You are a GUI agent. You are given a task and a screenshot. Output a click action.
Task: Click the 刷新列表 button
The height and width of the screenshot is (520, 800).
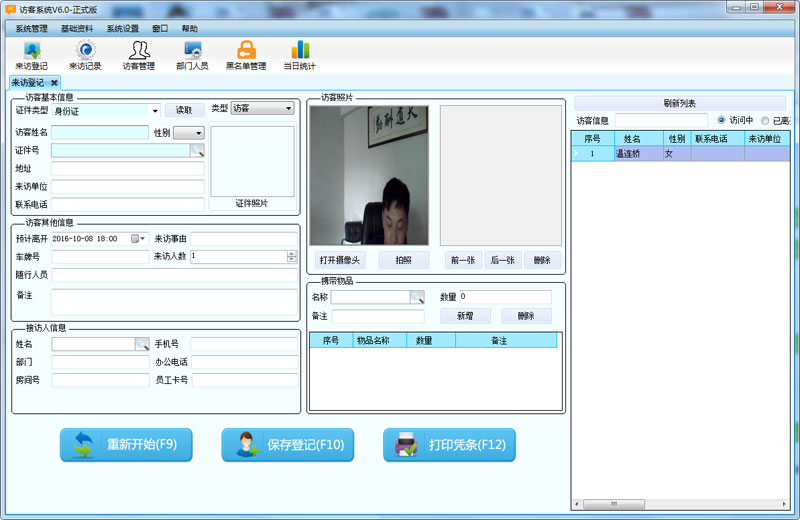tap(680, 104)
